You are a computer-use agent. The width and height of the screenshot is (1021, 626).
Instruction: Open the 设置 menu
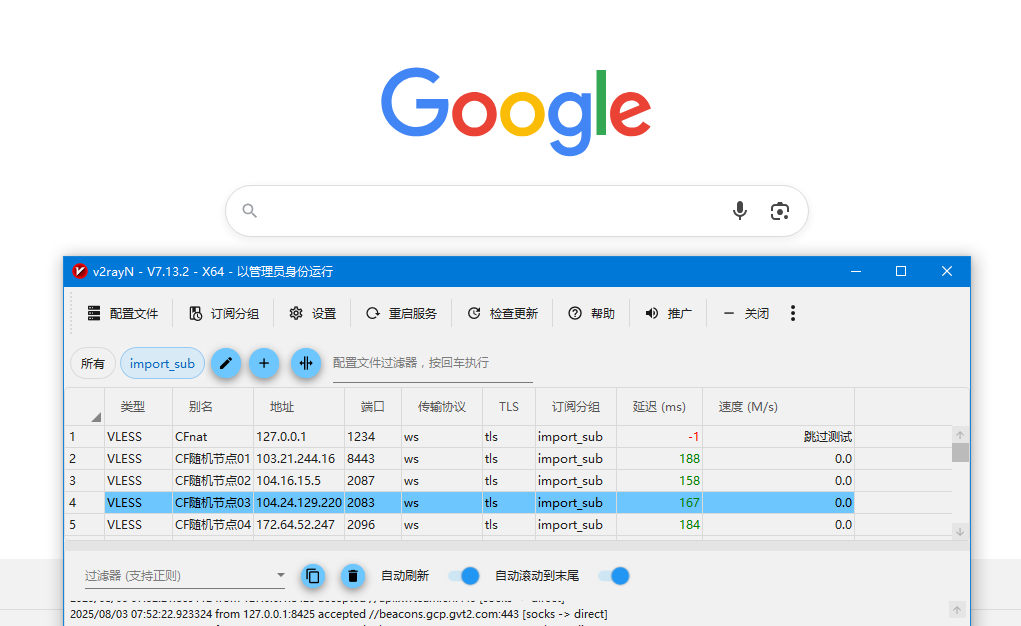point(313,313)
